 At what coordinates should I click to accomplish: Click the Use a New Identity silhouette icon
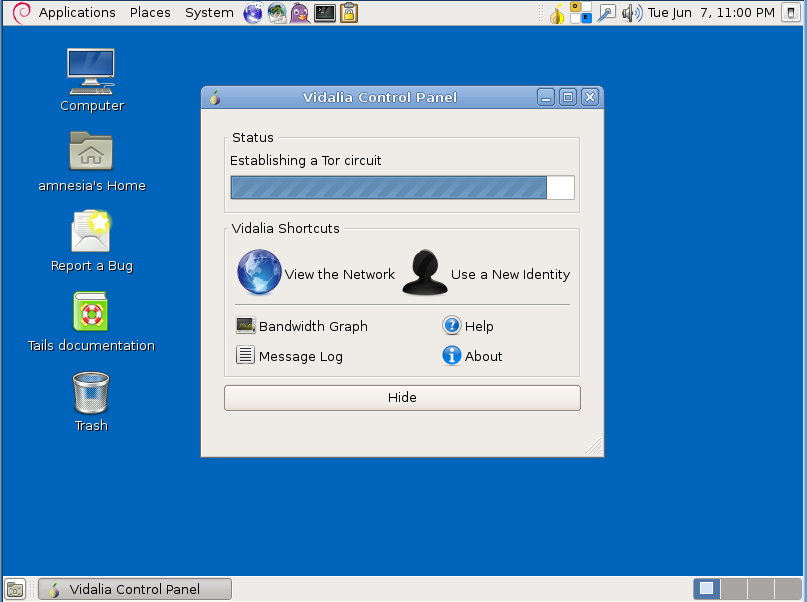click(x=425, y=272)
